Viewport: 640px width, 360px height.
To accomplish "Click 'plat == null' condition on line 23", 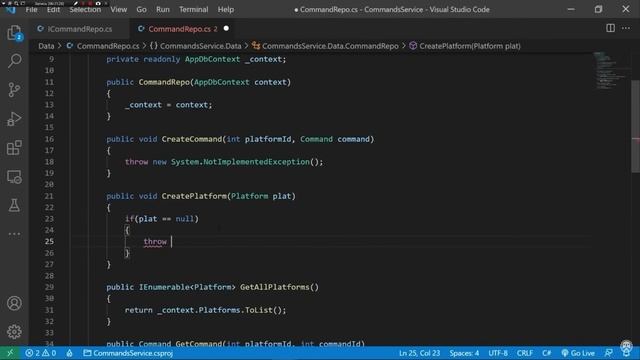I will [x=167, y=219].
